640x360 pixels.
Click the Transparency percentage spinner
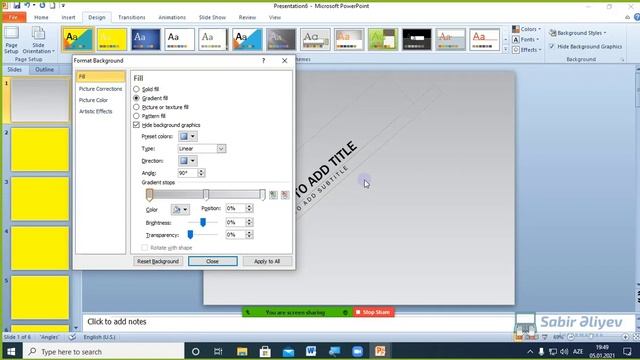pos(249,235)
